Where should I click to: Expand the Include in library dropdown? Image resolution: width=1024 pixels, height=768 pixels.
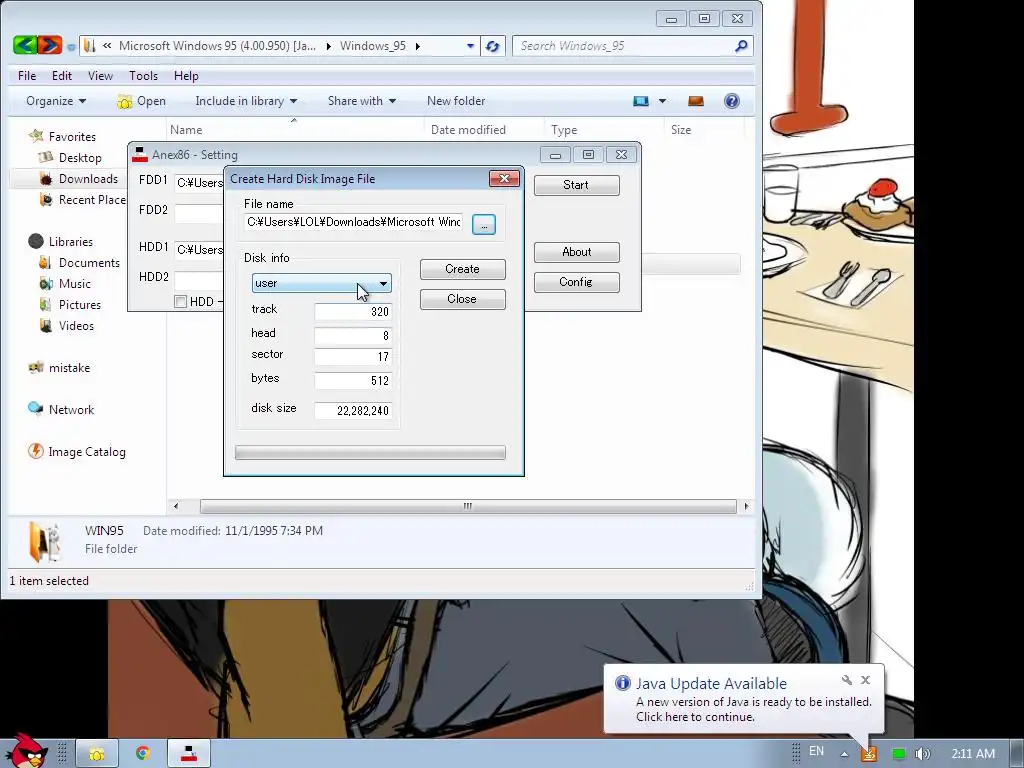click(x=246, y=101)
